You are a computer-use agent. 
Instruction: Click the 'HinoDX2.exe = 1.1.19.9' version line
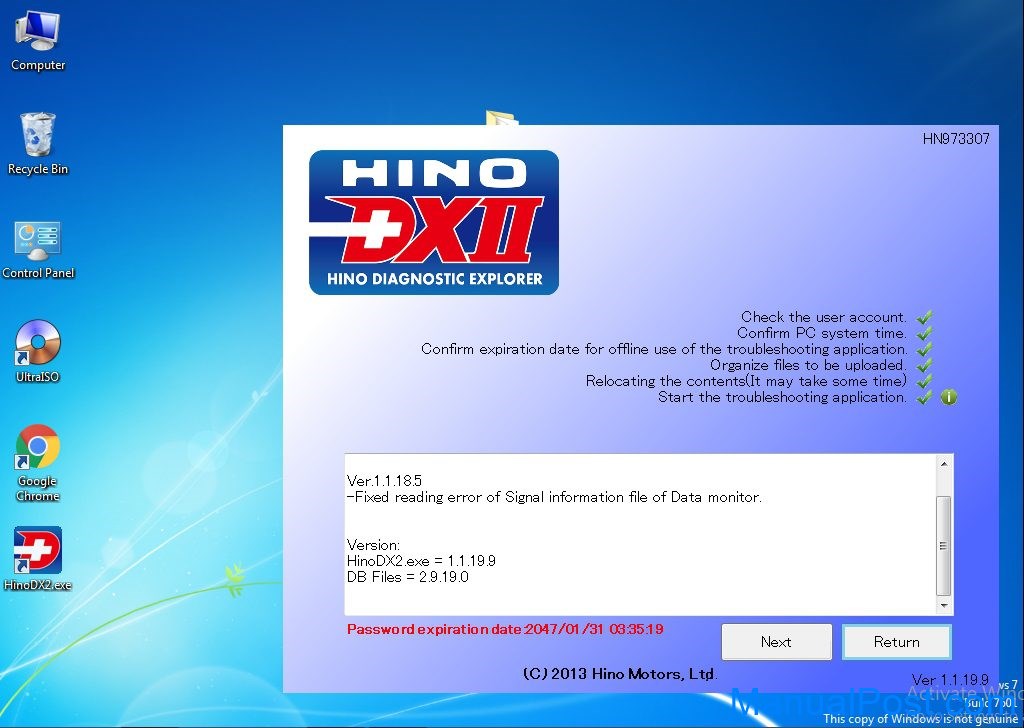click(x=421, y=561)
